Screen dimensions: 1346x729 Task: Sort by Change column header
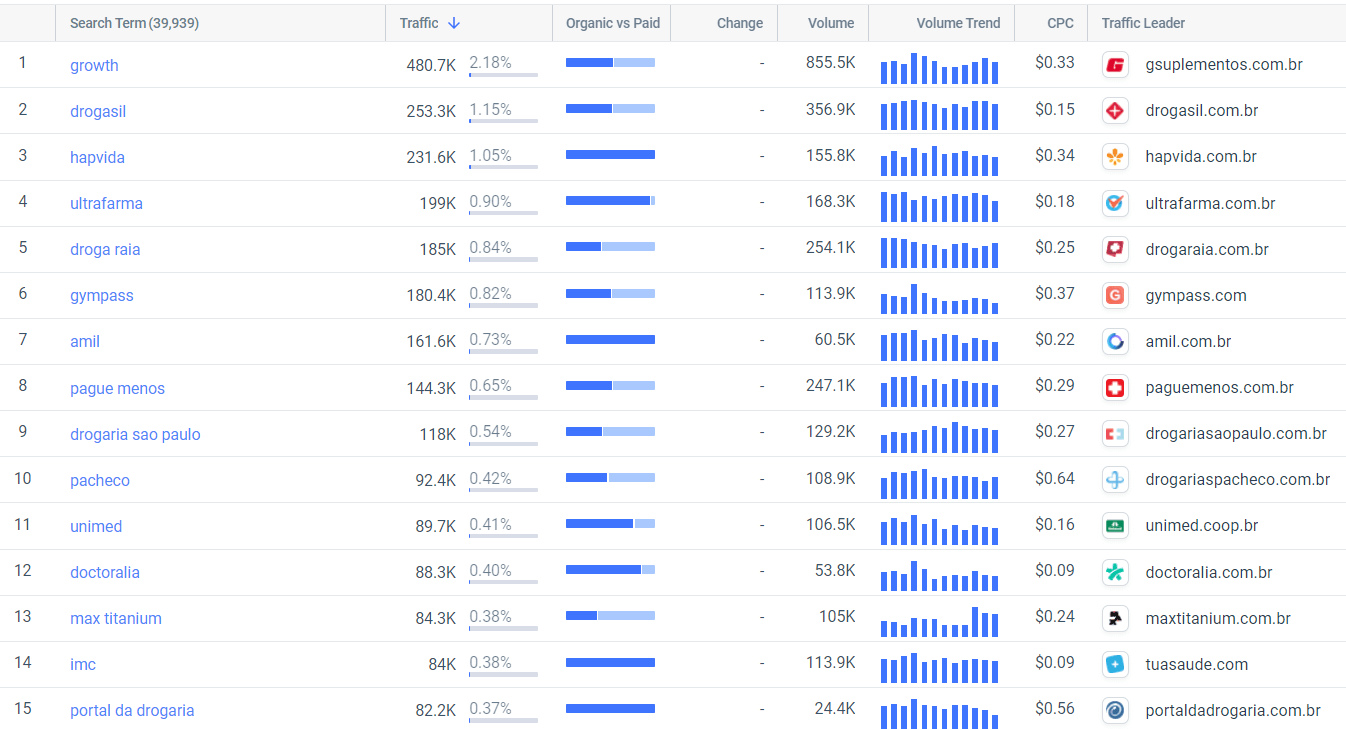(x=740, y=23)
